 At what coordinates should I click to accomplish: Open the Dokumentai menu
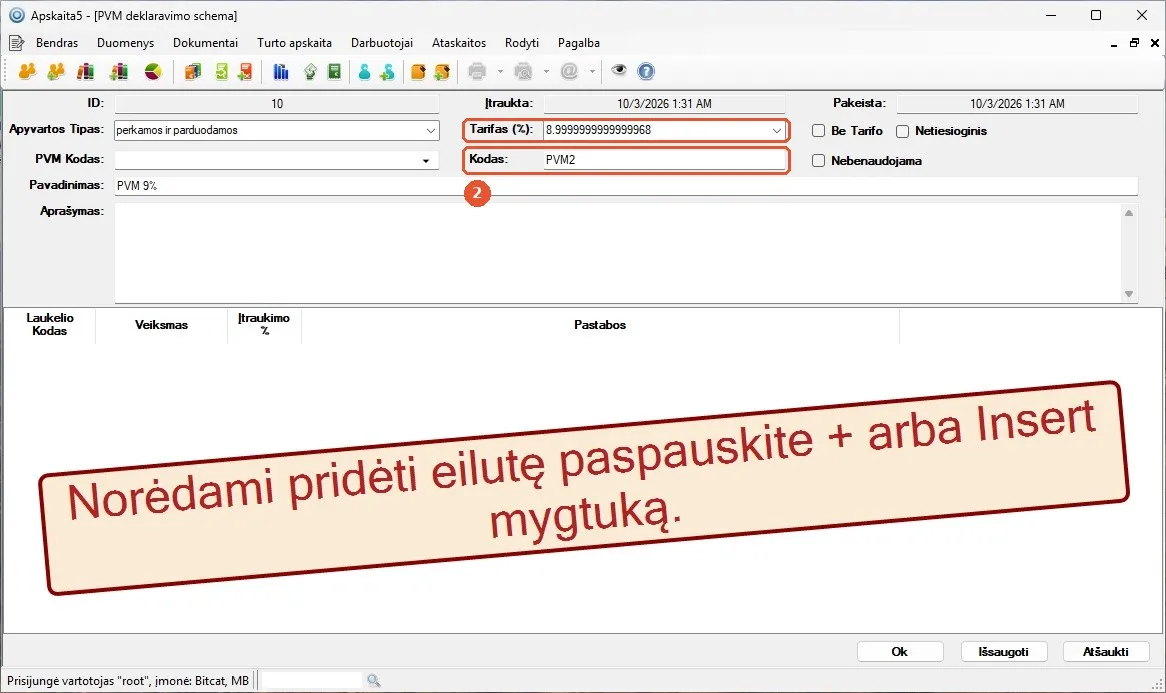[205, 43]
